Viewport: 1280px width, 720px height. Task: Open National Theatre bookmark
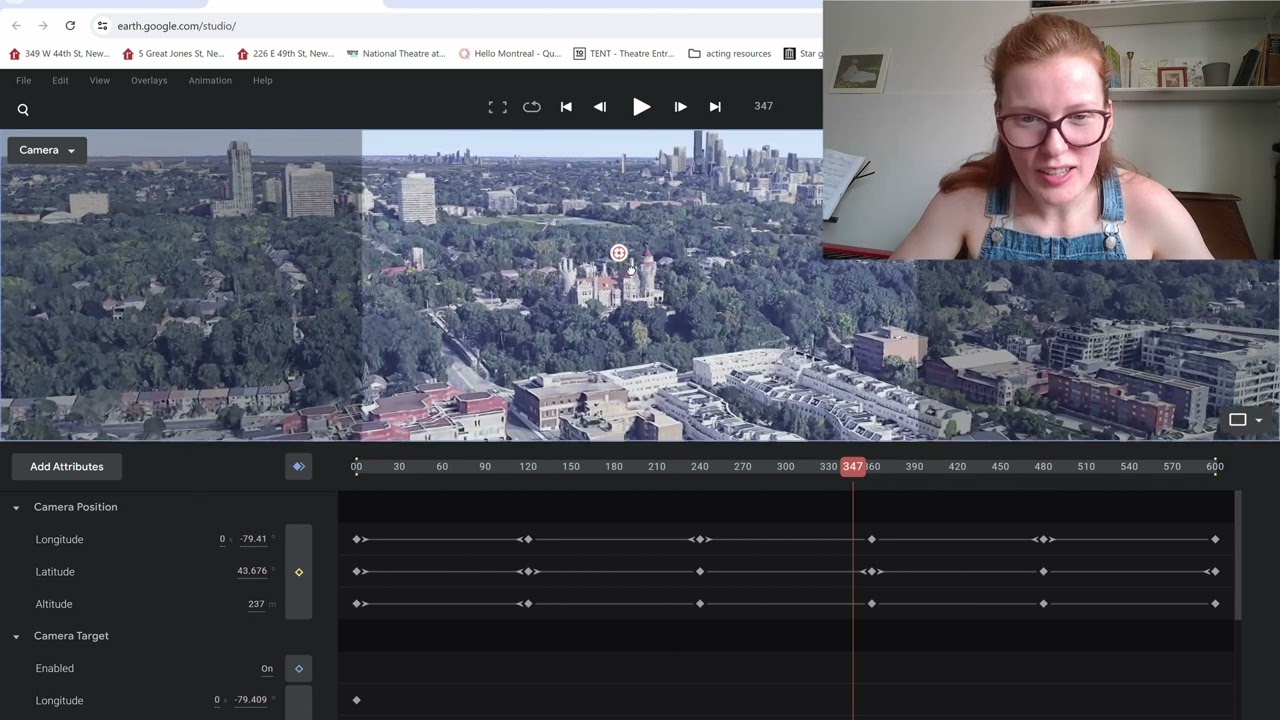click(396, 53)
